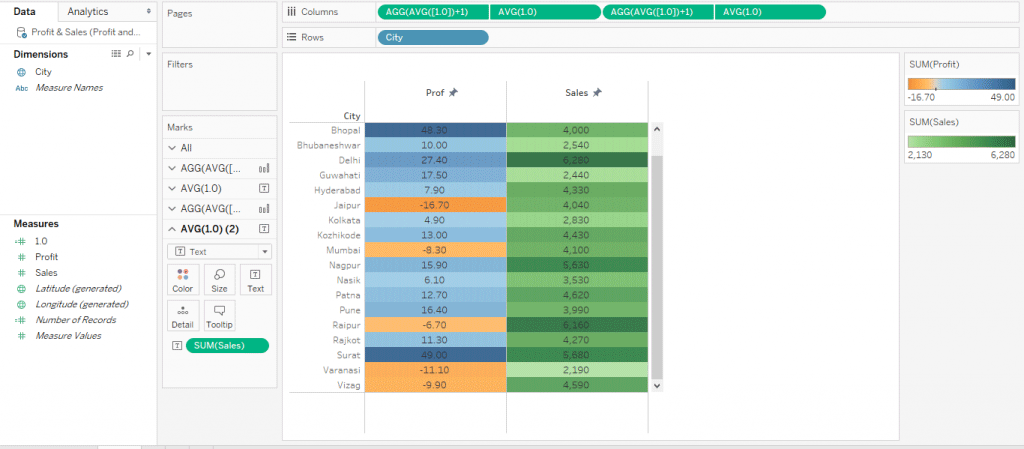Click the SUM(Sales) green color legend
Image resolution: width=1024 pixels, height=449 pixels.
961,142
